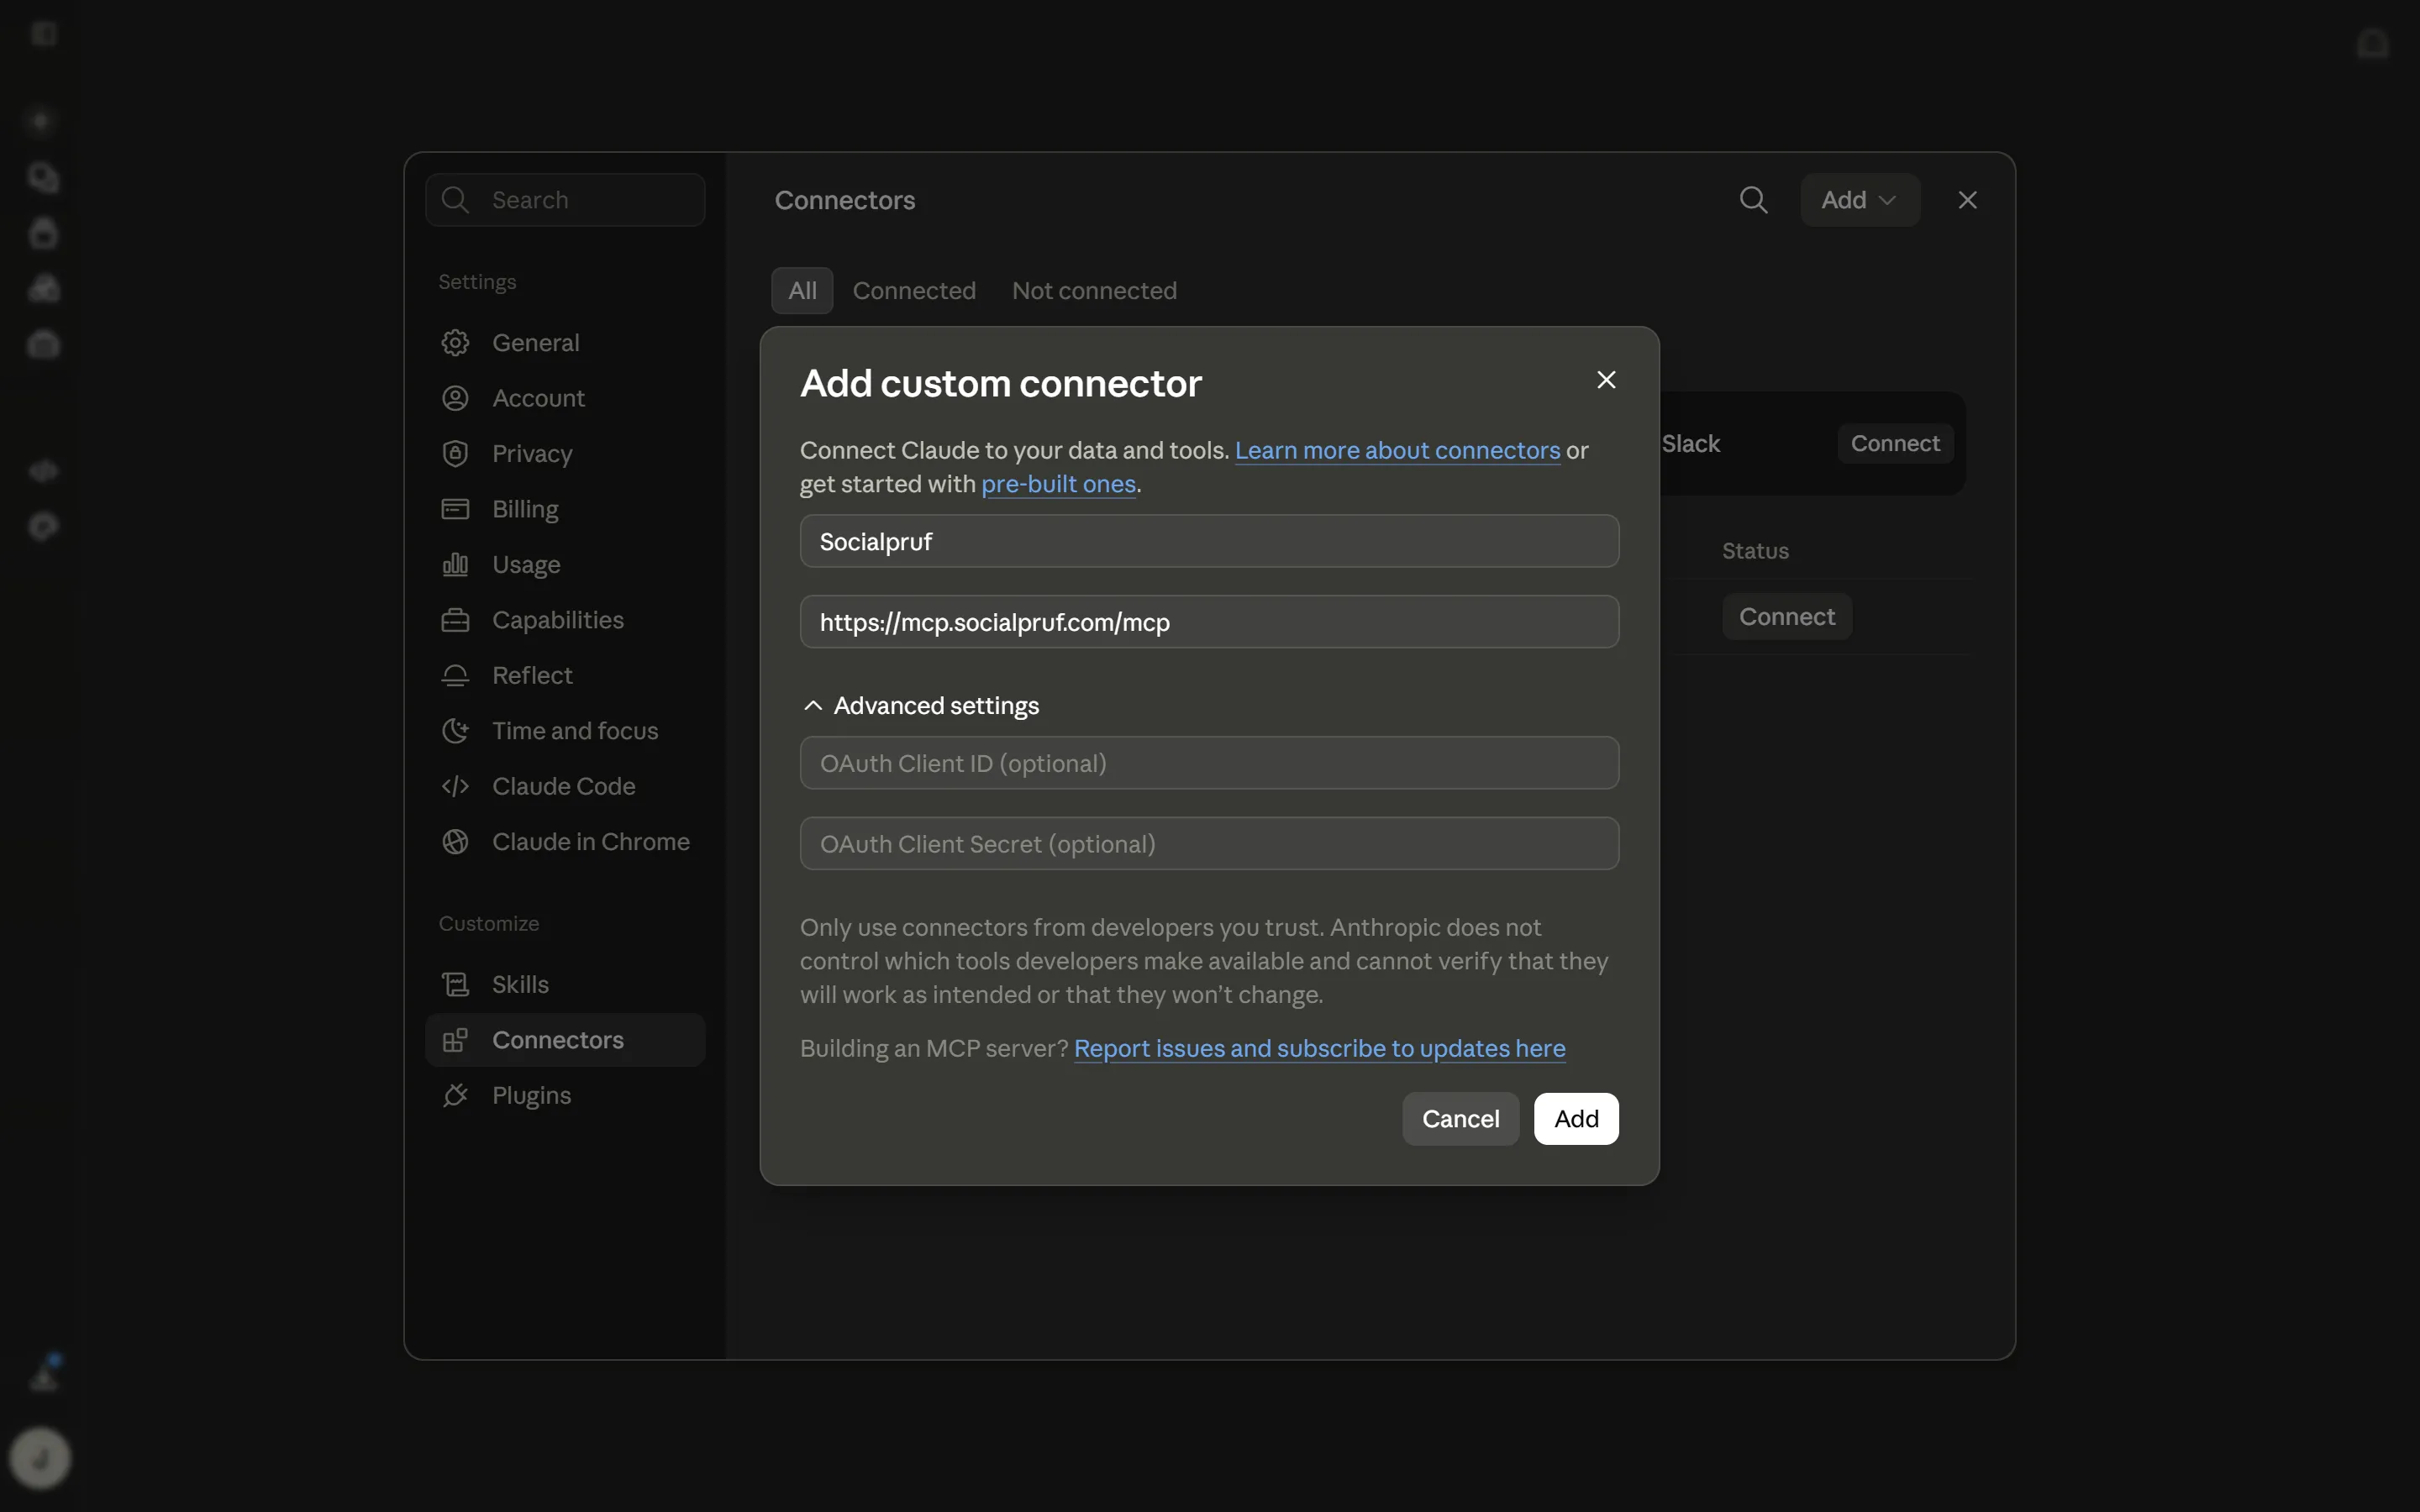Toggle the app sidebar icon at top-left
The height and width of the screenshot is (1512, 2420).
(43, 34)
